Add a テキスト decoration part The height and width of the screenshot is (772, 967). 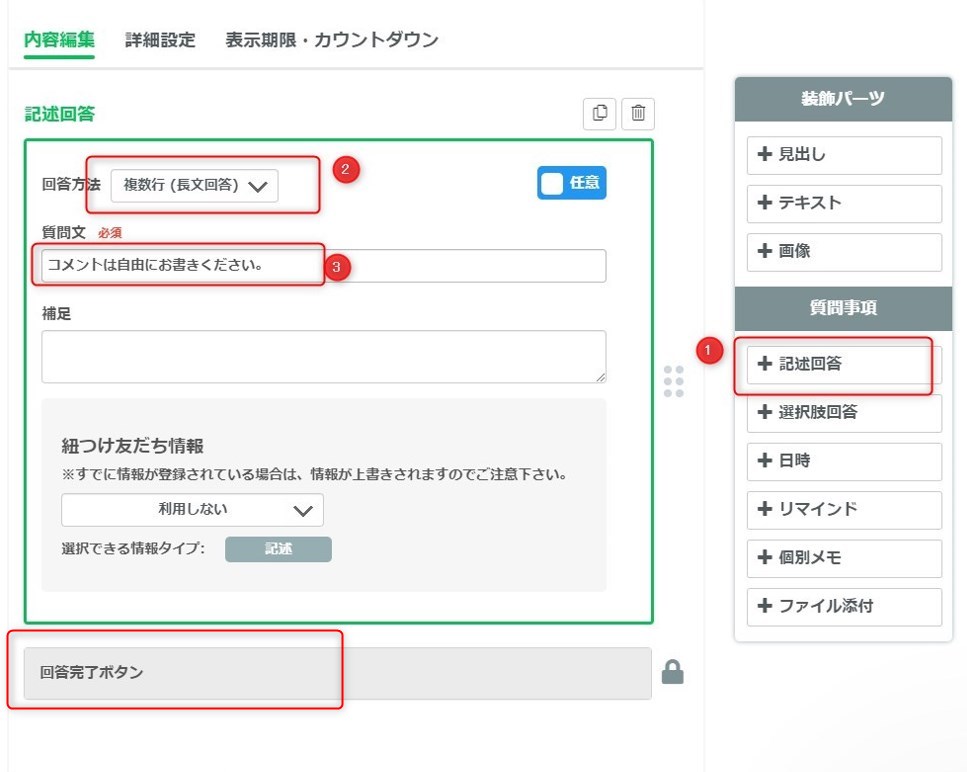coord(843,203)
